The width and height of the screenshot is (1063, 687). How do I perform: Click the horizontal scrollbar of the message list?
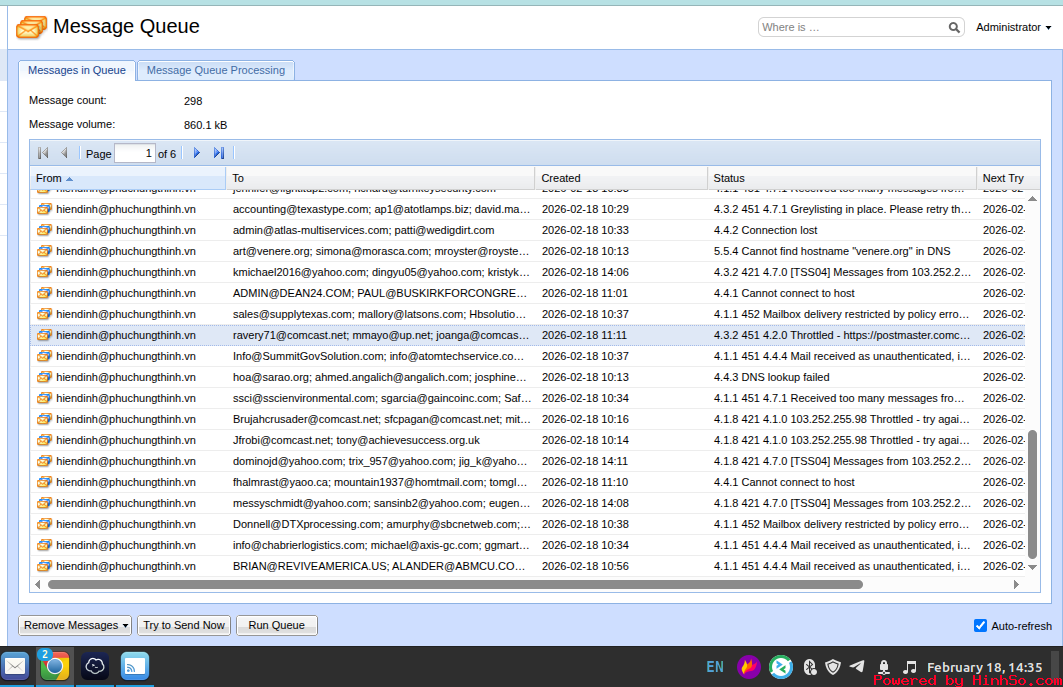pyautogui.click(x=455, y=584)
